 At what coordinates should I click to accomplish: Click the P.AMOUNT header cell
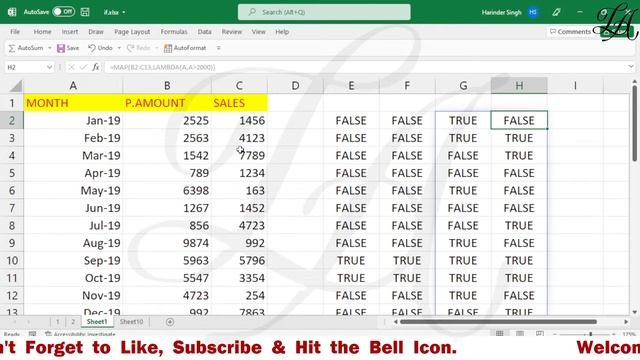click(x=167, y=103)
